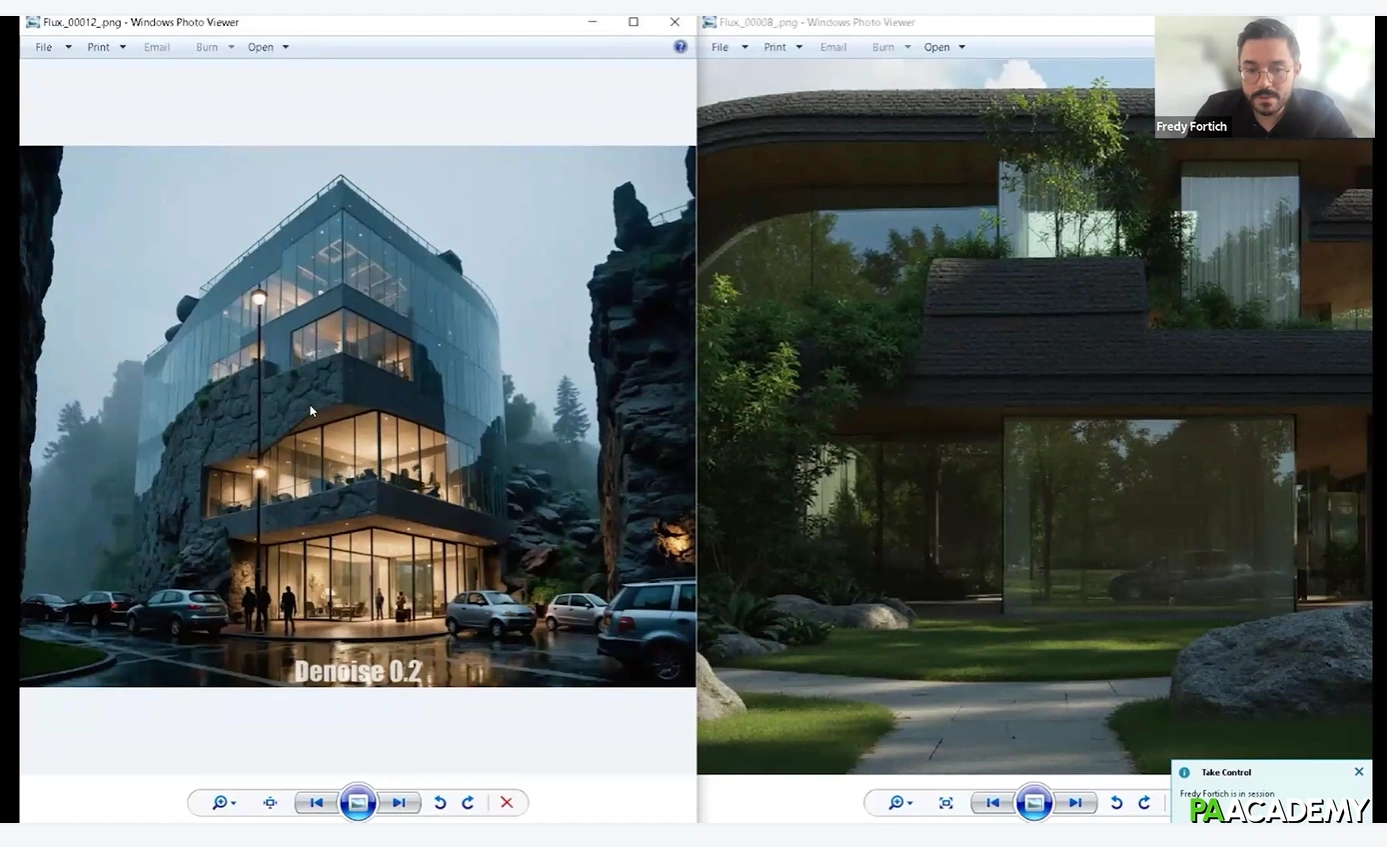Click Email in the right window menu bar

pyautogui.click(x=833, y=46)
